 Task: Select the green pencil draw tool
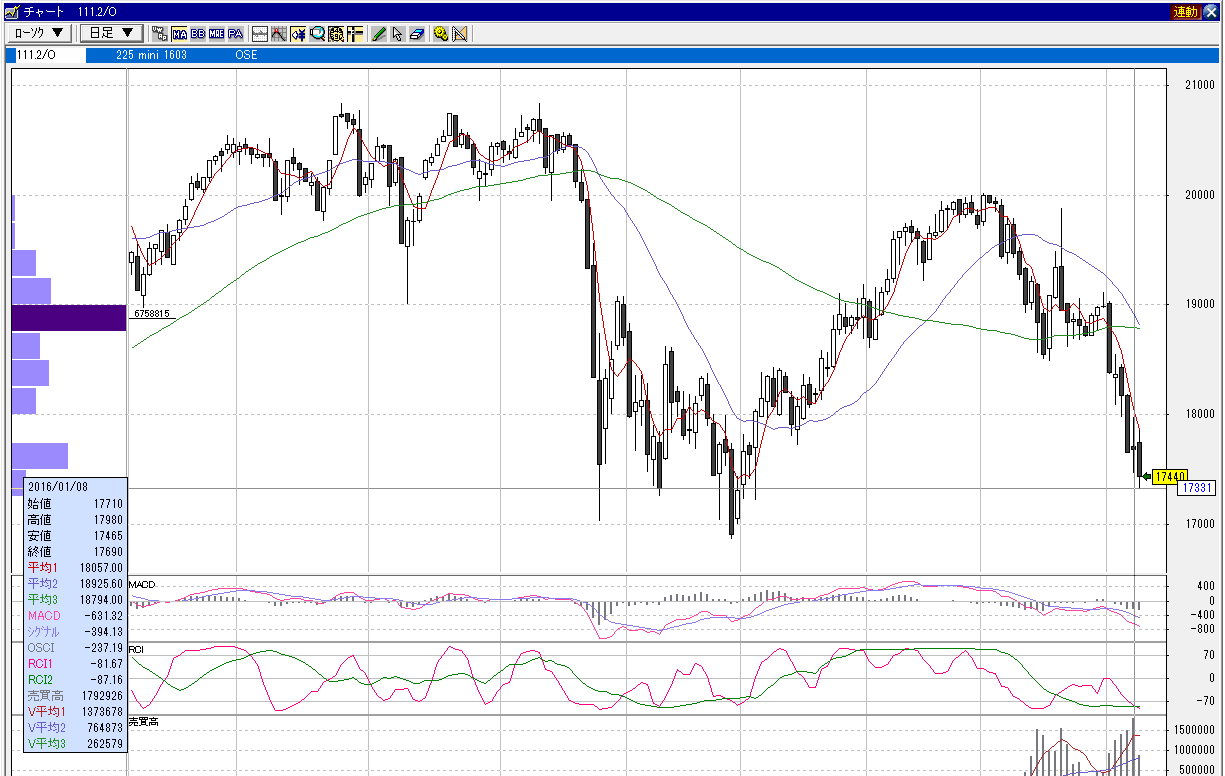(x=379, y=33)
